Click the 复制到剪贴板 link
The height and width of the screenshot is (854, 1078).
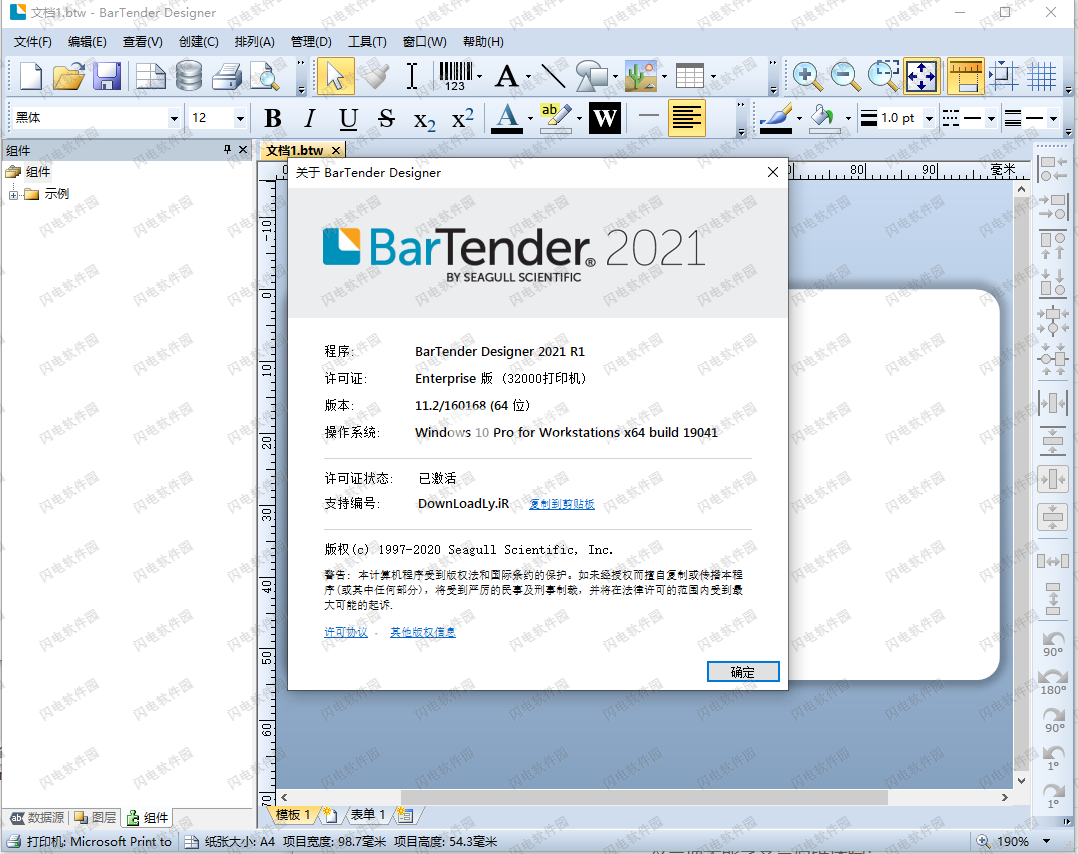point(562,504)
